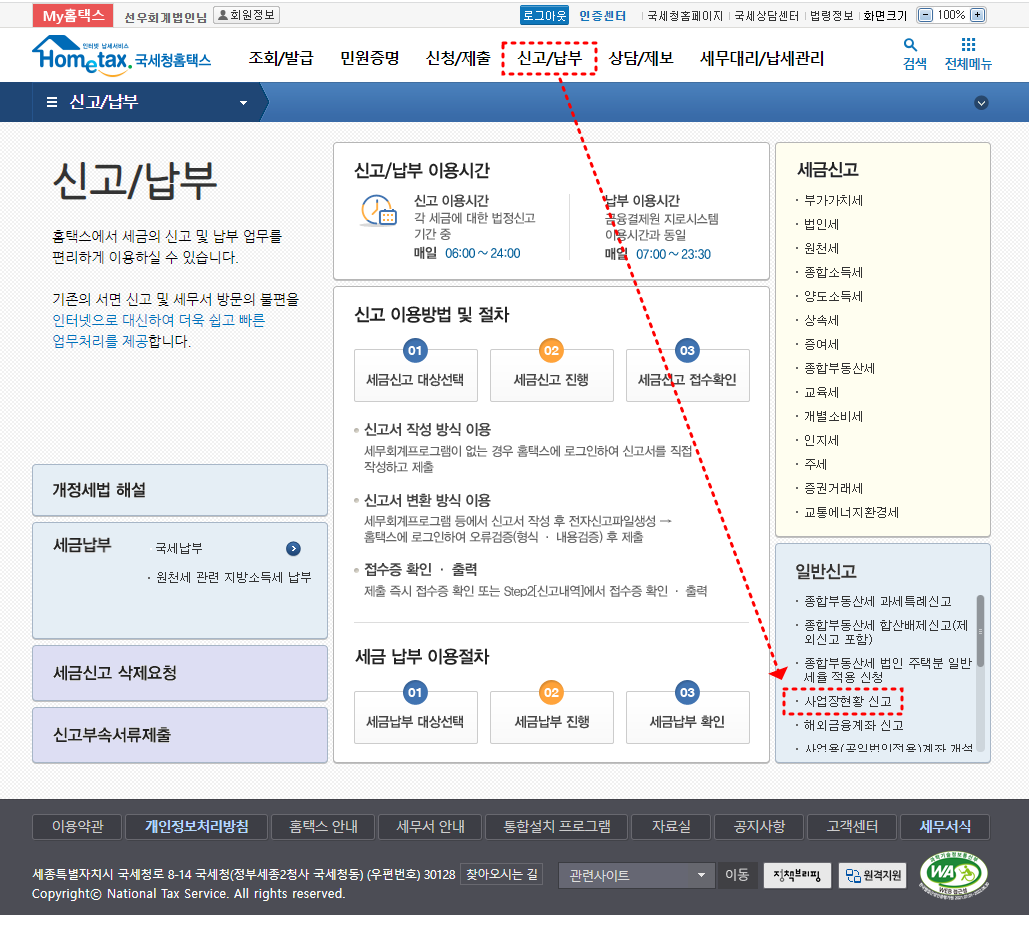Viewport: 1029px width, 936px height.
Task: Click the 이동 button next to 관련사이트
Action: tap(737, 875)
